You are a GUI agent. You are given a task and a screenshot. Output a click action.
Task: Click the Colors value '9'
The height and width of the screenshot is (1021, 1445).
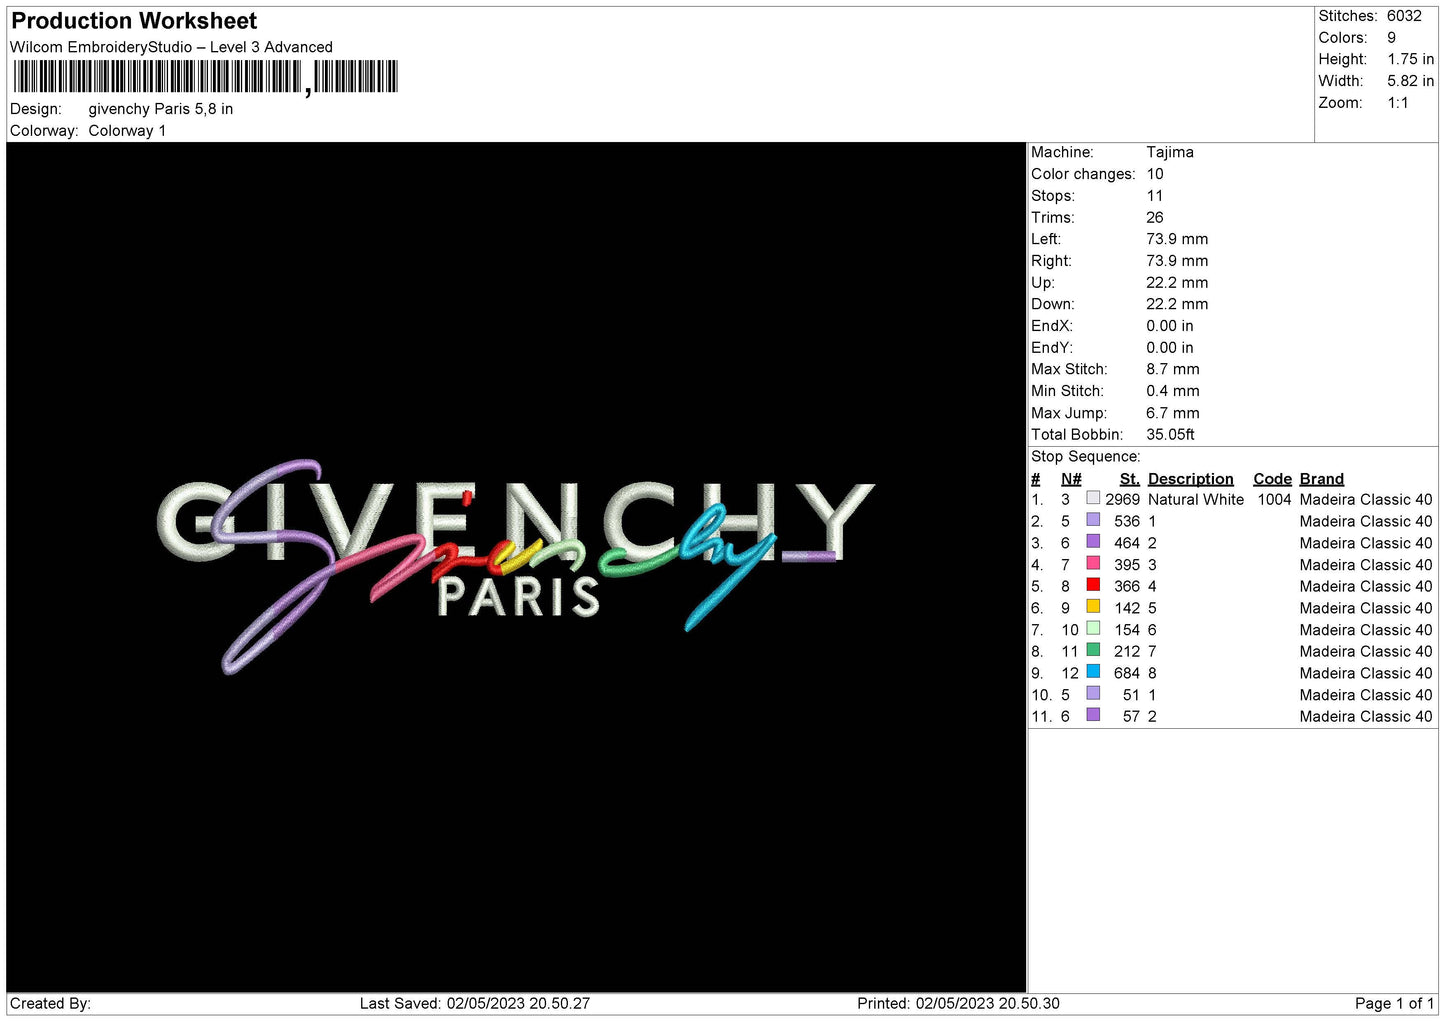click(x=1391, y=38)
